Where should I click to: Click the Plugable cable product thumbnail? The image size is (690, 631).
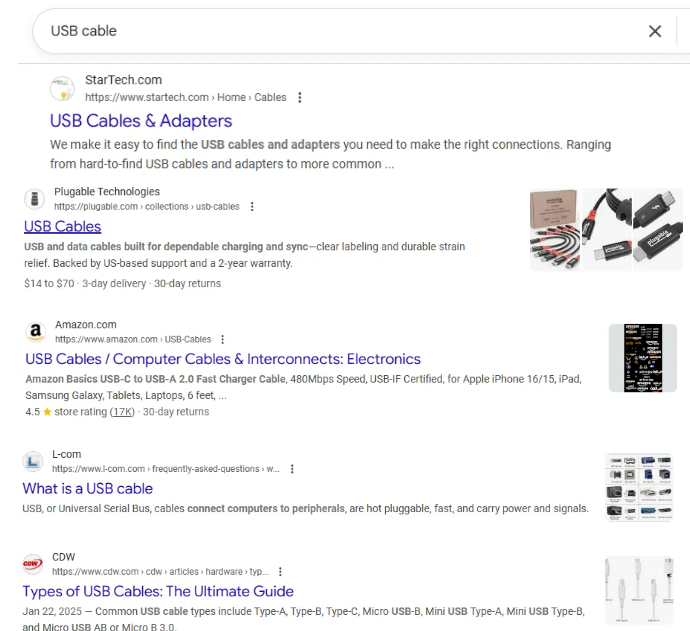(601, 230)
